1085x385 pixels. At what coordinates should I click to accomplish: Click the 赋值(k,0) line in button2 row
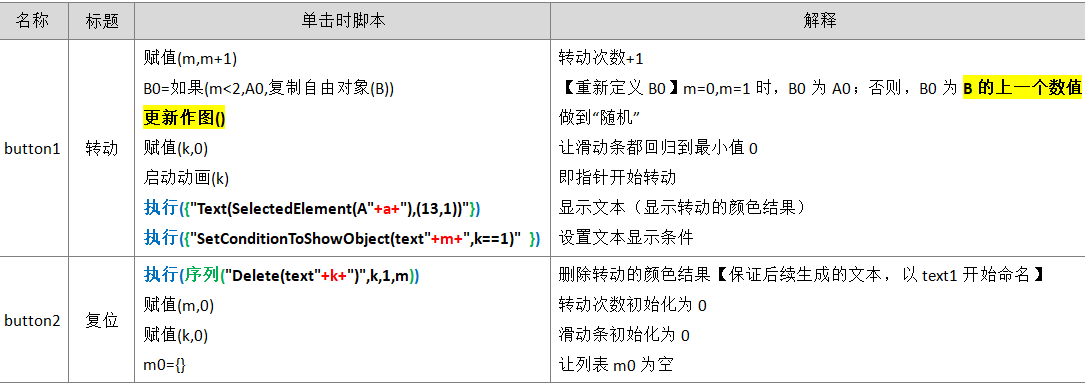(x=176, y=335)
